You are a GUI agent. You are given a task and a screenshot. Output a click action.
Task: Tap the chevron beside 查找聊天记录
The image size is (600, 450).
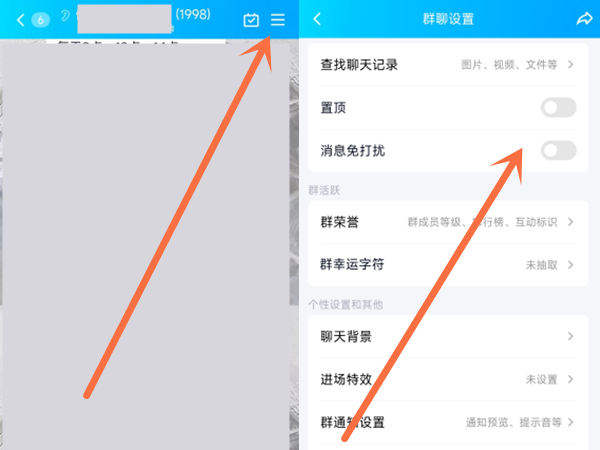point(571,65)
